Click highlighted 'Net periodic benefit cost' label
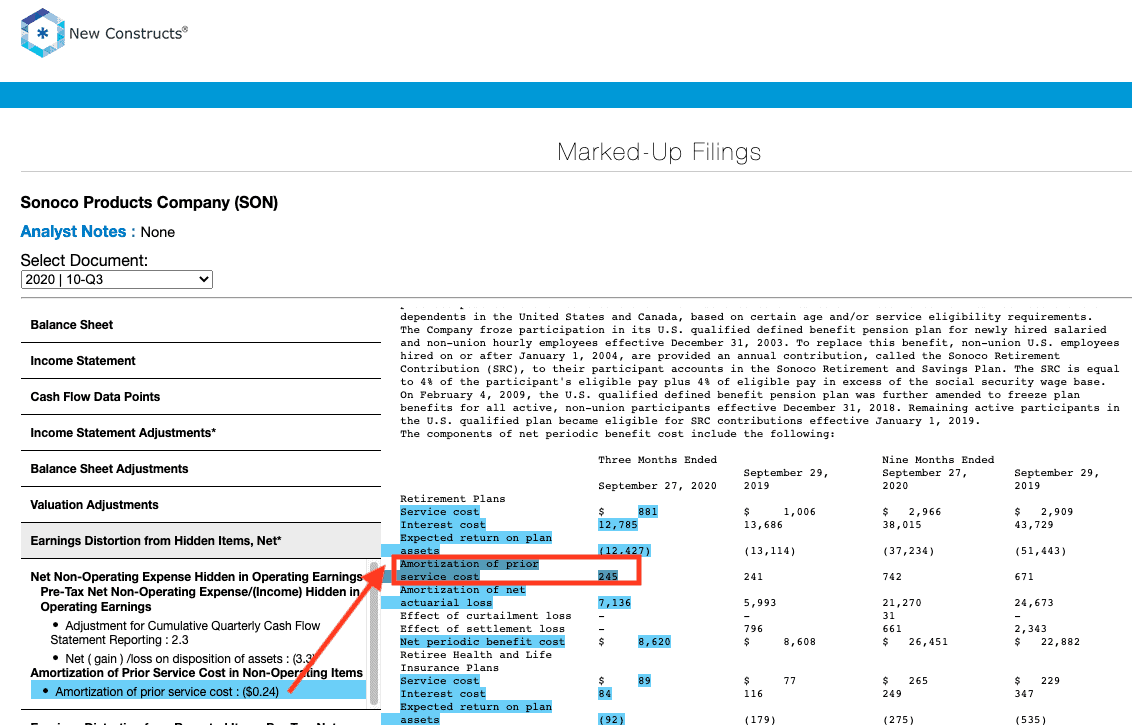This screenshot has height=725, width=1132. pos(482,642)
